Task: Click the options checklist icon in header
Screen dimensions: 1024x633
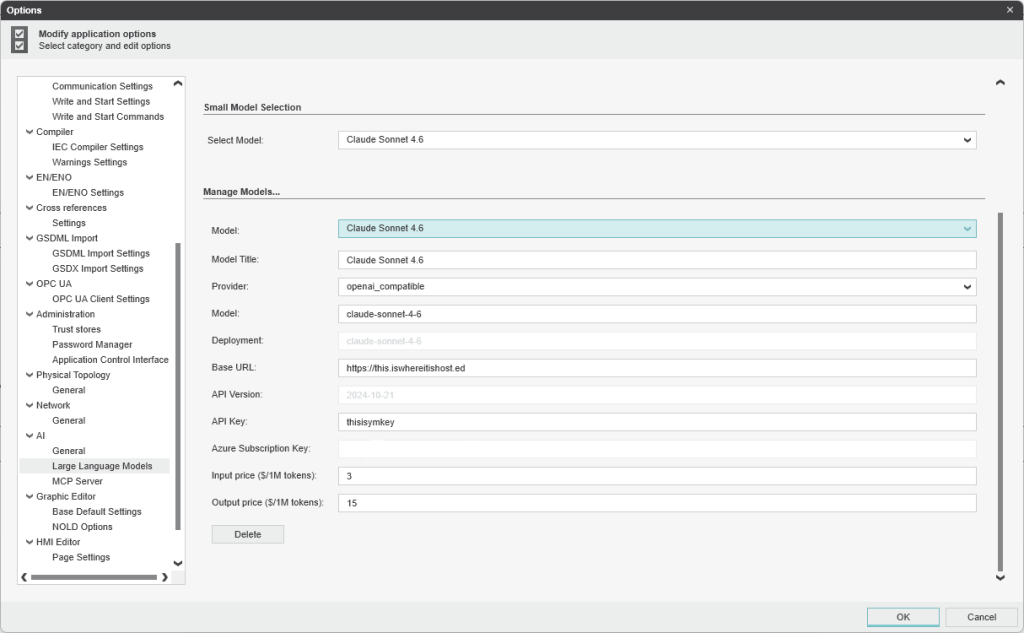Action: pyautogui.click(x=20, y=39)
